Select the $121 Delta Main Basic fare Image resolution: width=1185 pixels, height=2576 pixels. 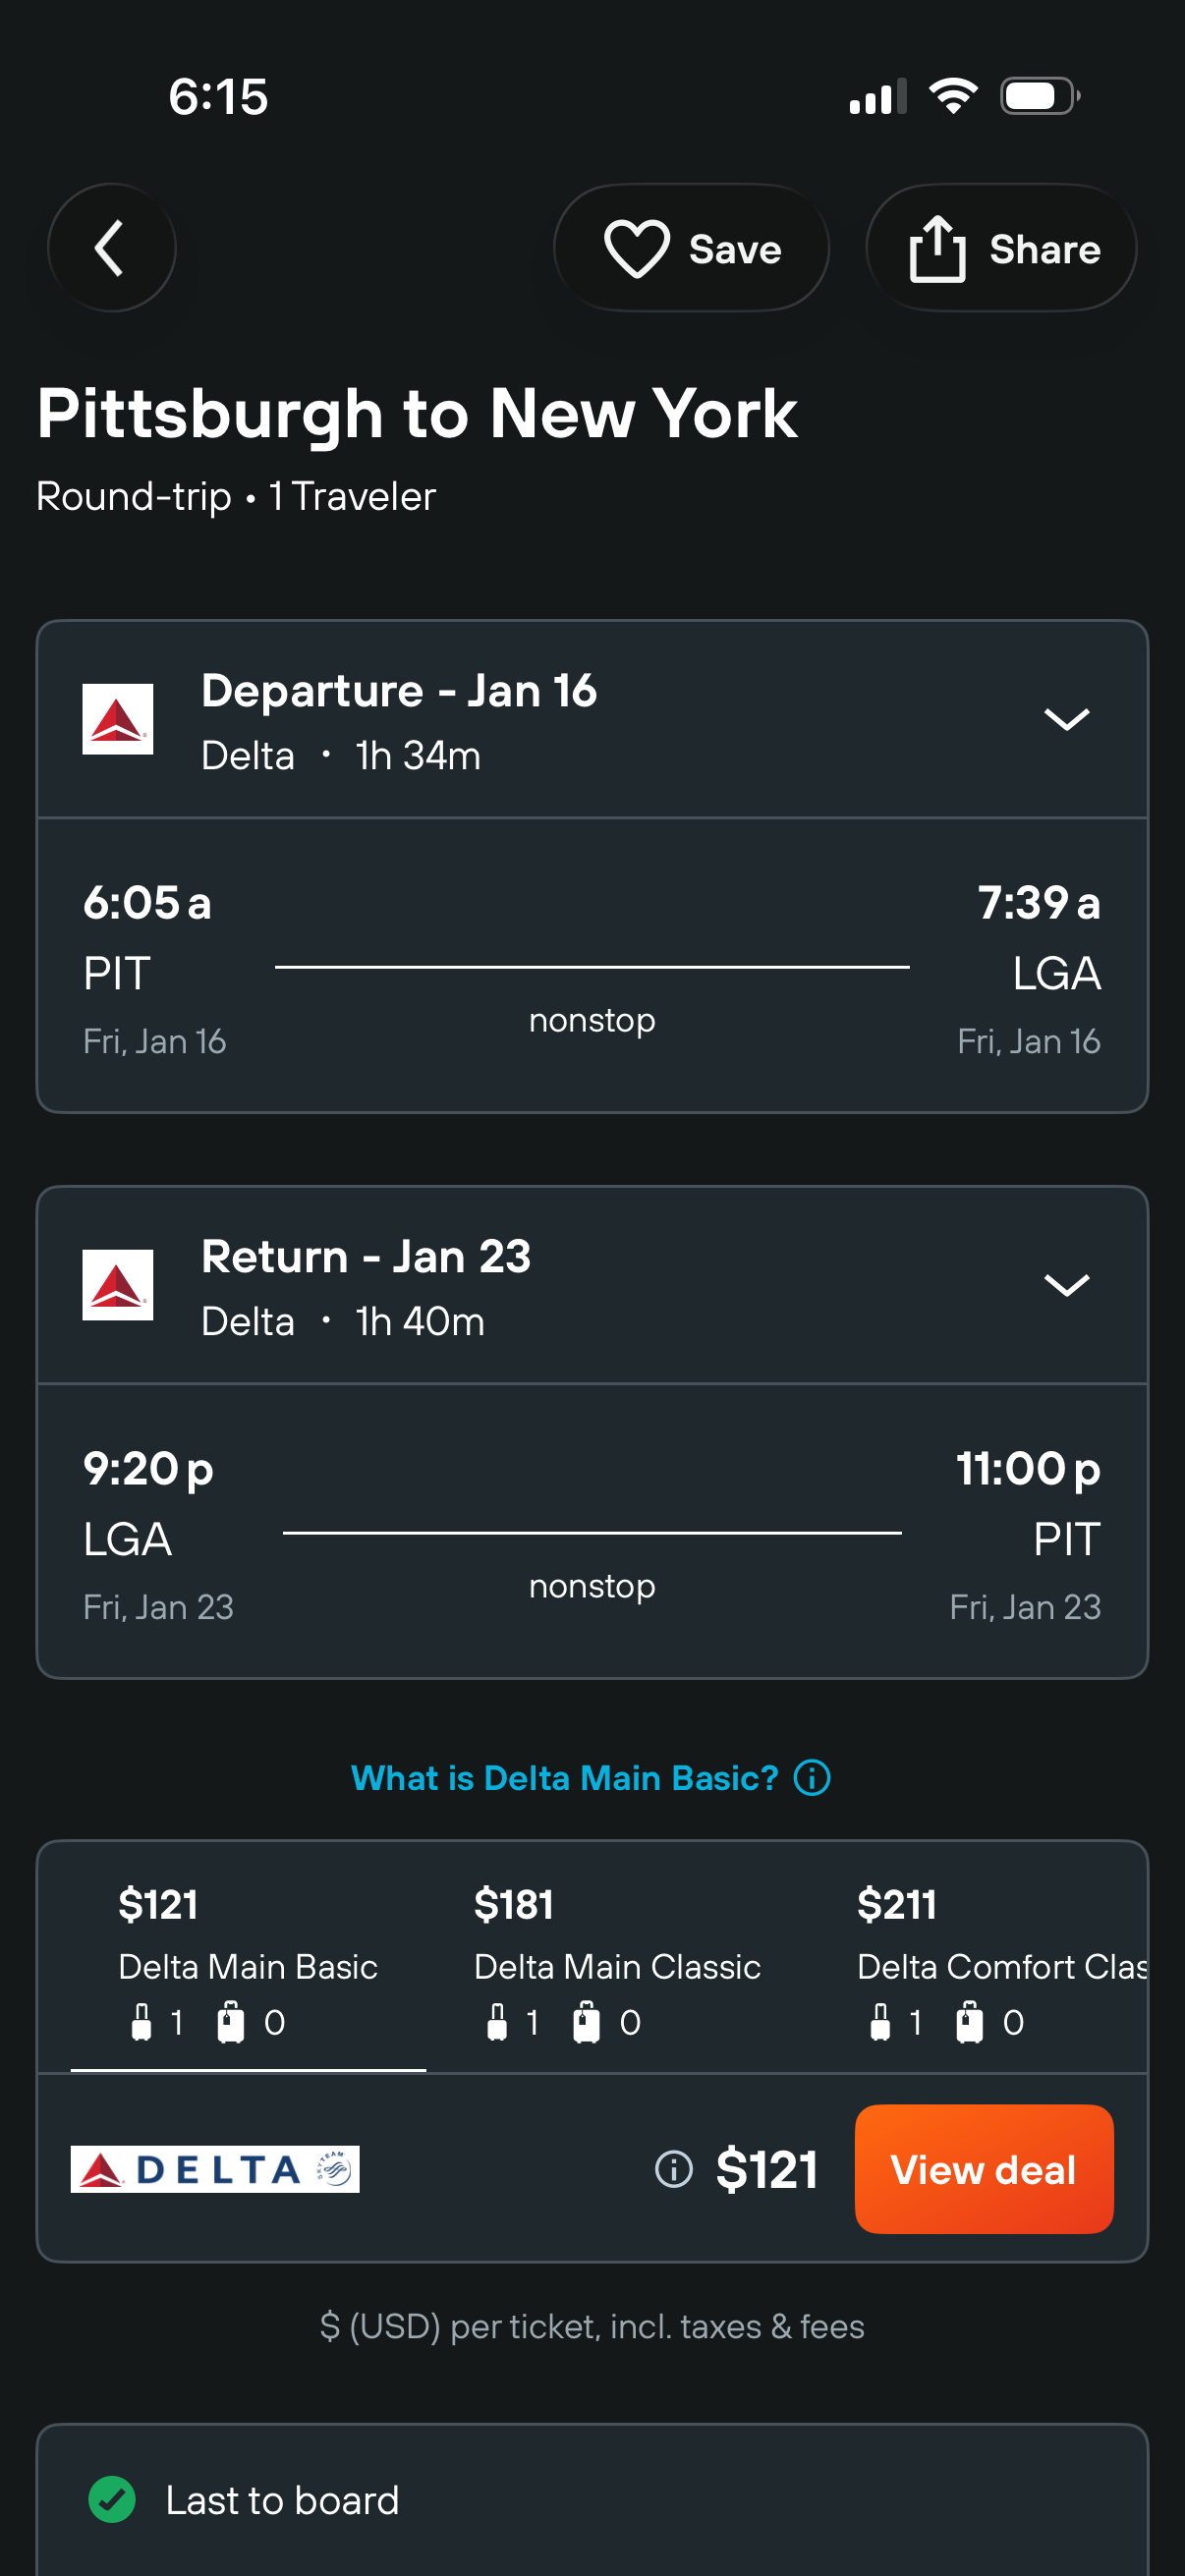(248, 1958)
